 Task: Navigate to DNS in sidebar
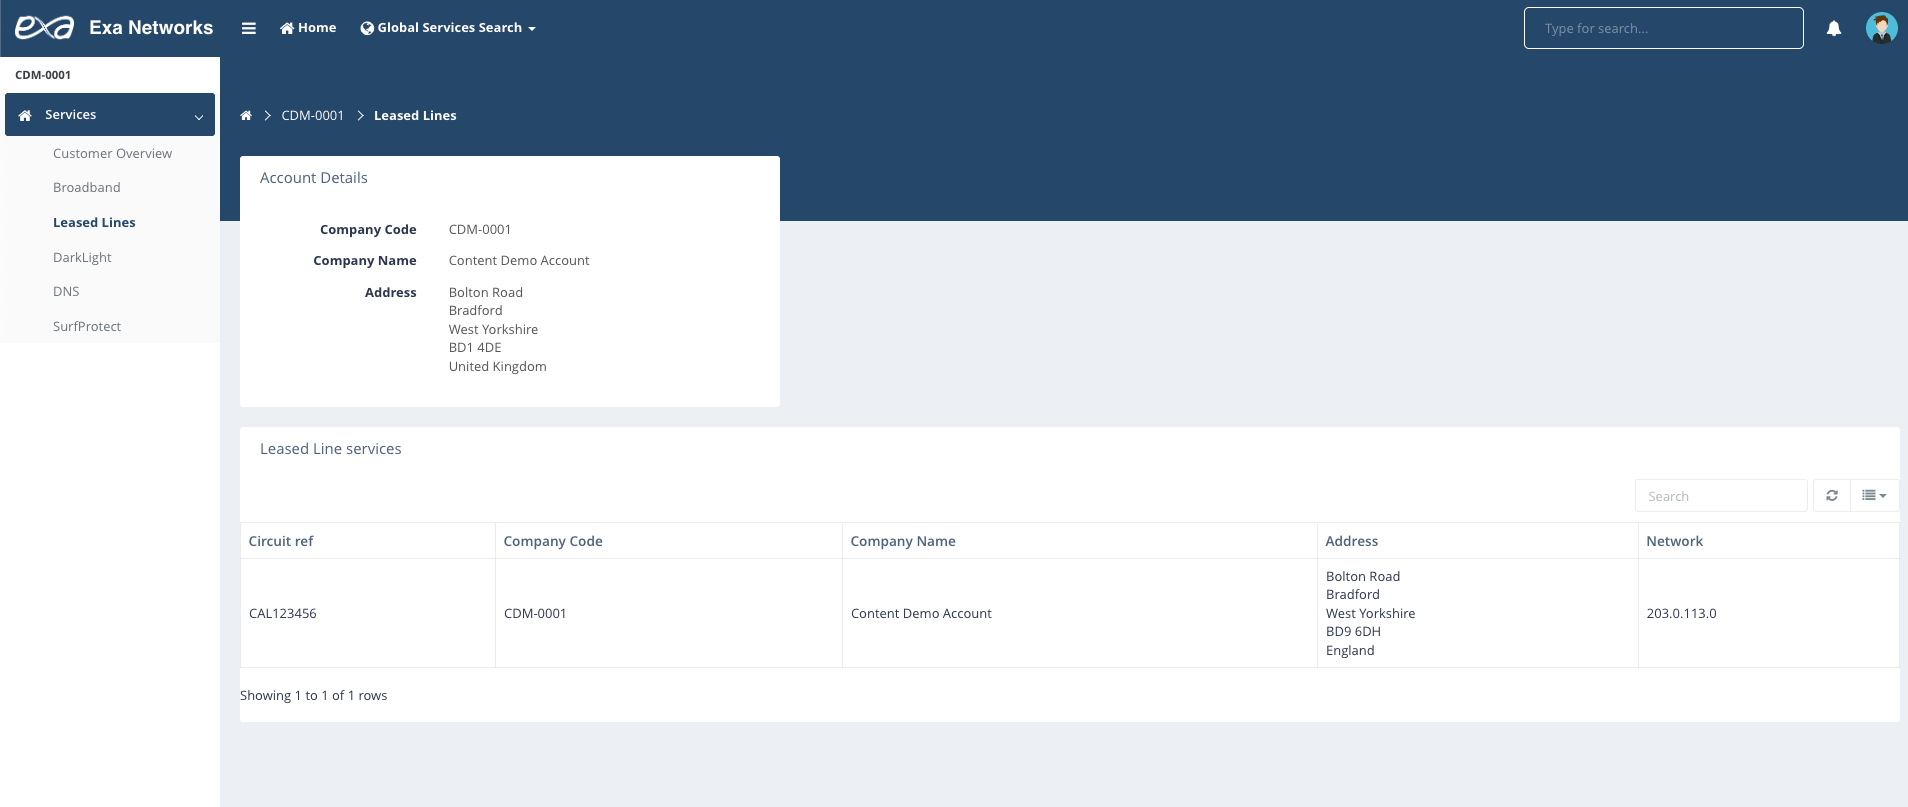click(x=66, y=292)
